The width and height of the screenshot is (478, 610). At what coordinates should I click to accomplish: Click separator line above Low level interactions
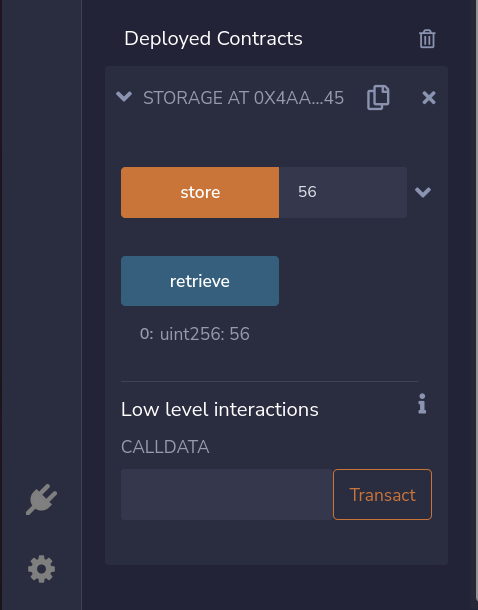click(269, 381)
